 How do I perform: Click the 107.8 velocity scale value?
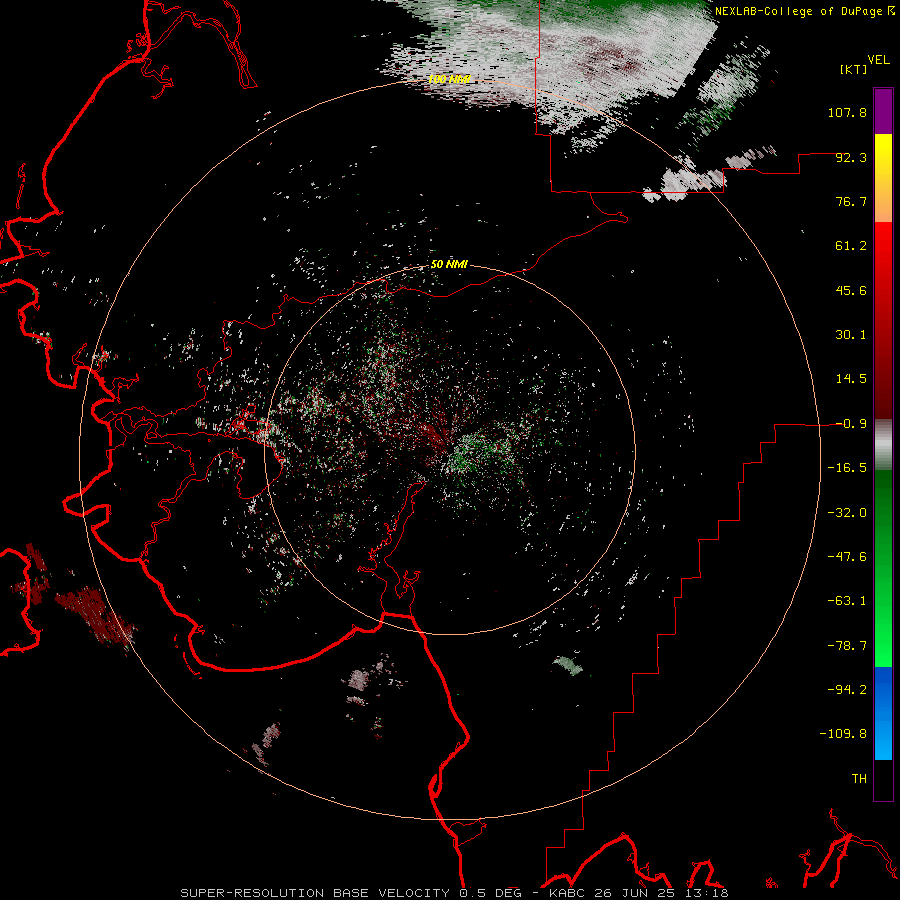tap(847, 112)
